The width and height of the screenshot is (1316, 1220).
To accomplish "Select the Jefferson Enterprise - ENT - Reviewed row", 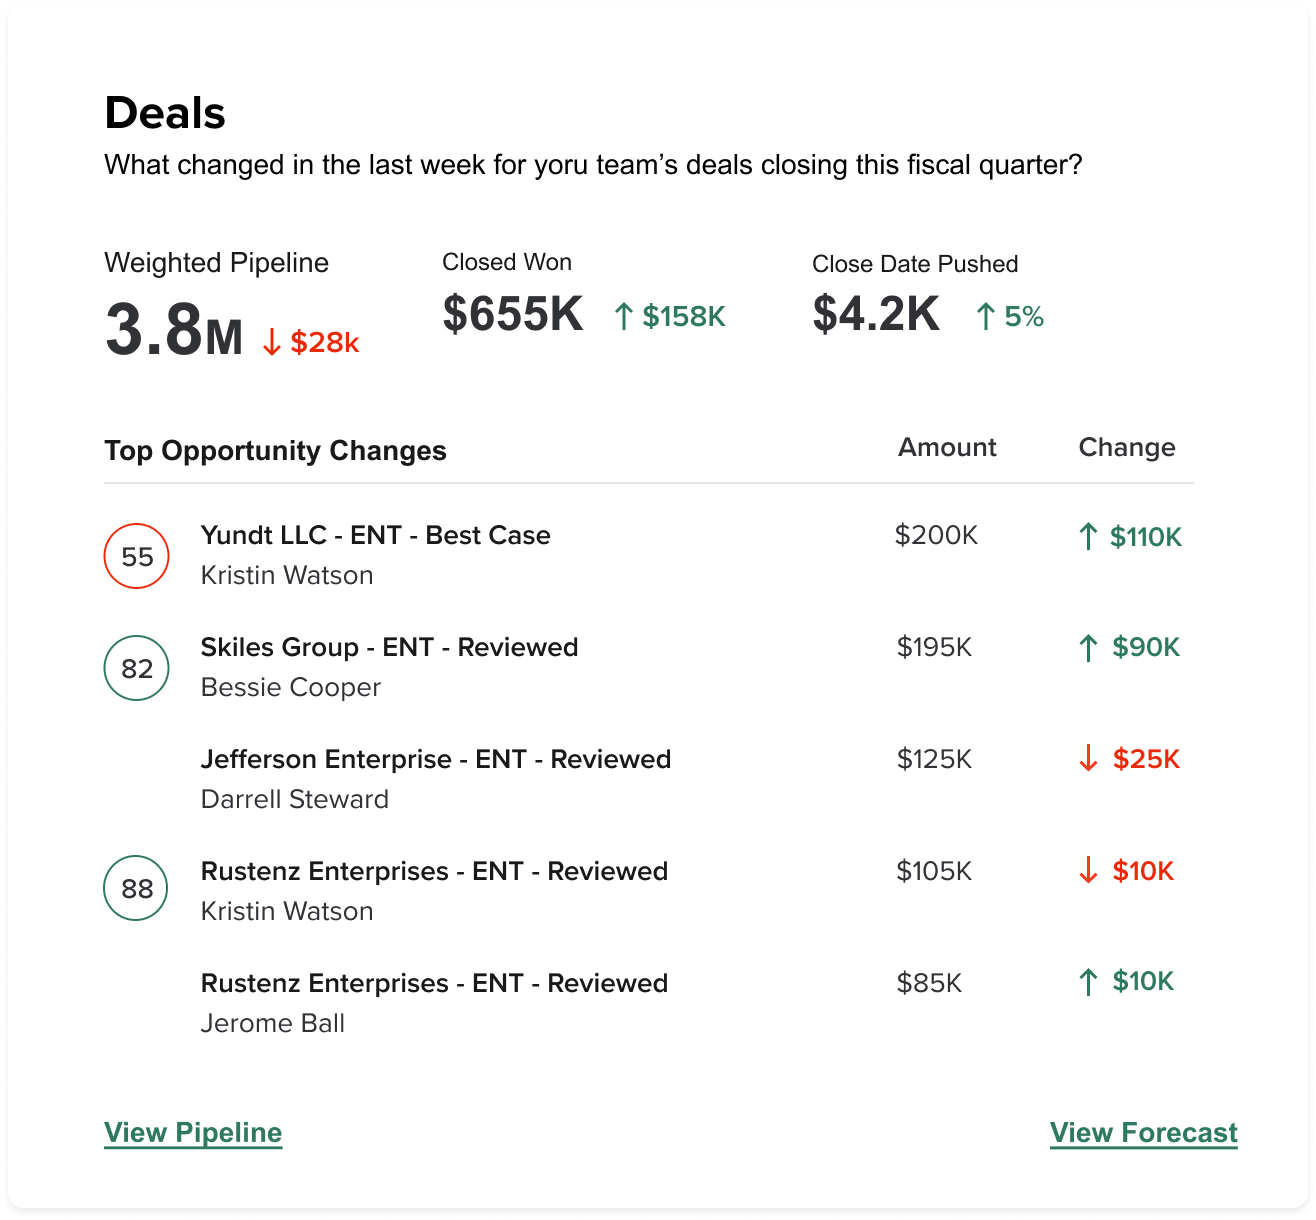I will pyautogui.click(x=436, y=760).
